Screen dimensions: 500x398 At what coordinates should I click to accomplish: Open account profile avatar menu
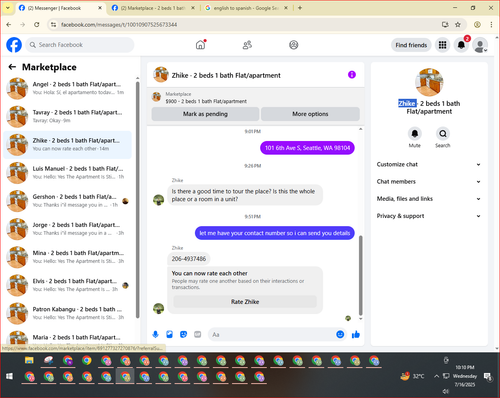(x=480, y=45)
